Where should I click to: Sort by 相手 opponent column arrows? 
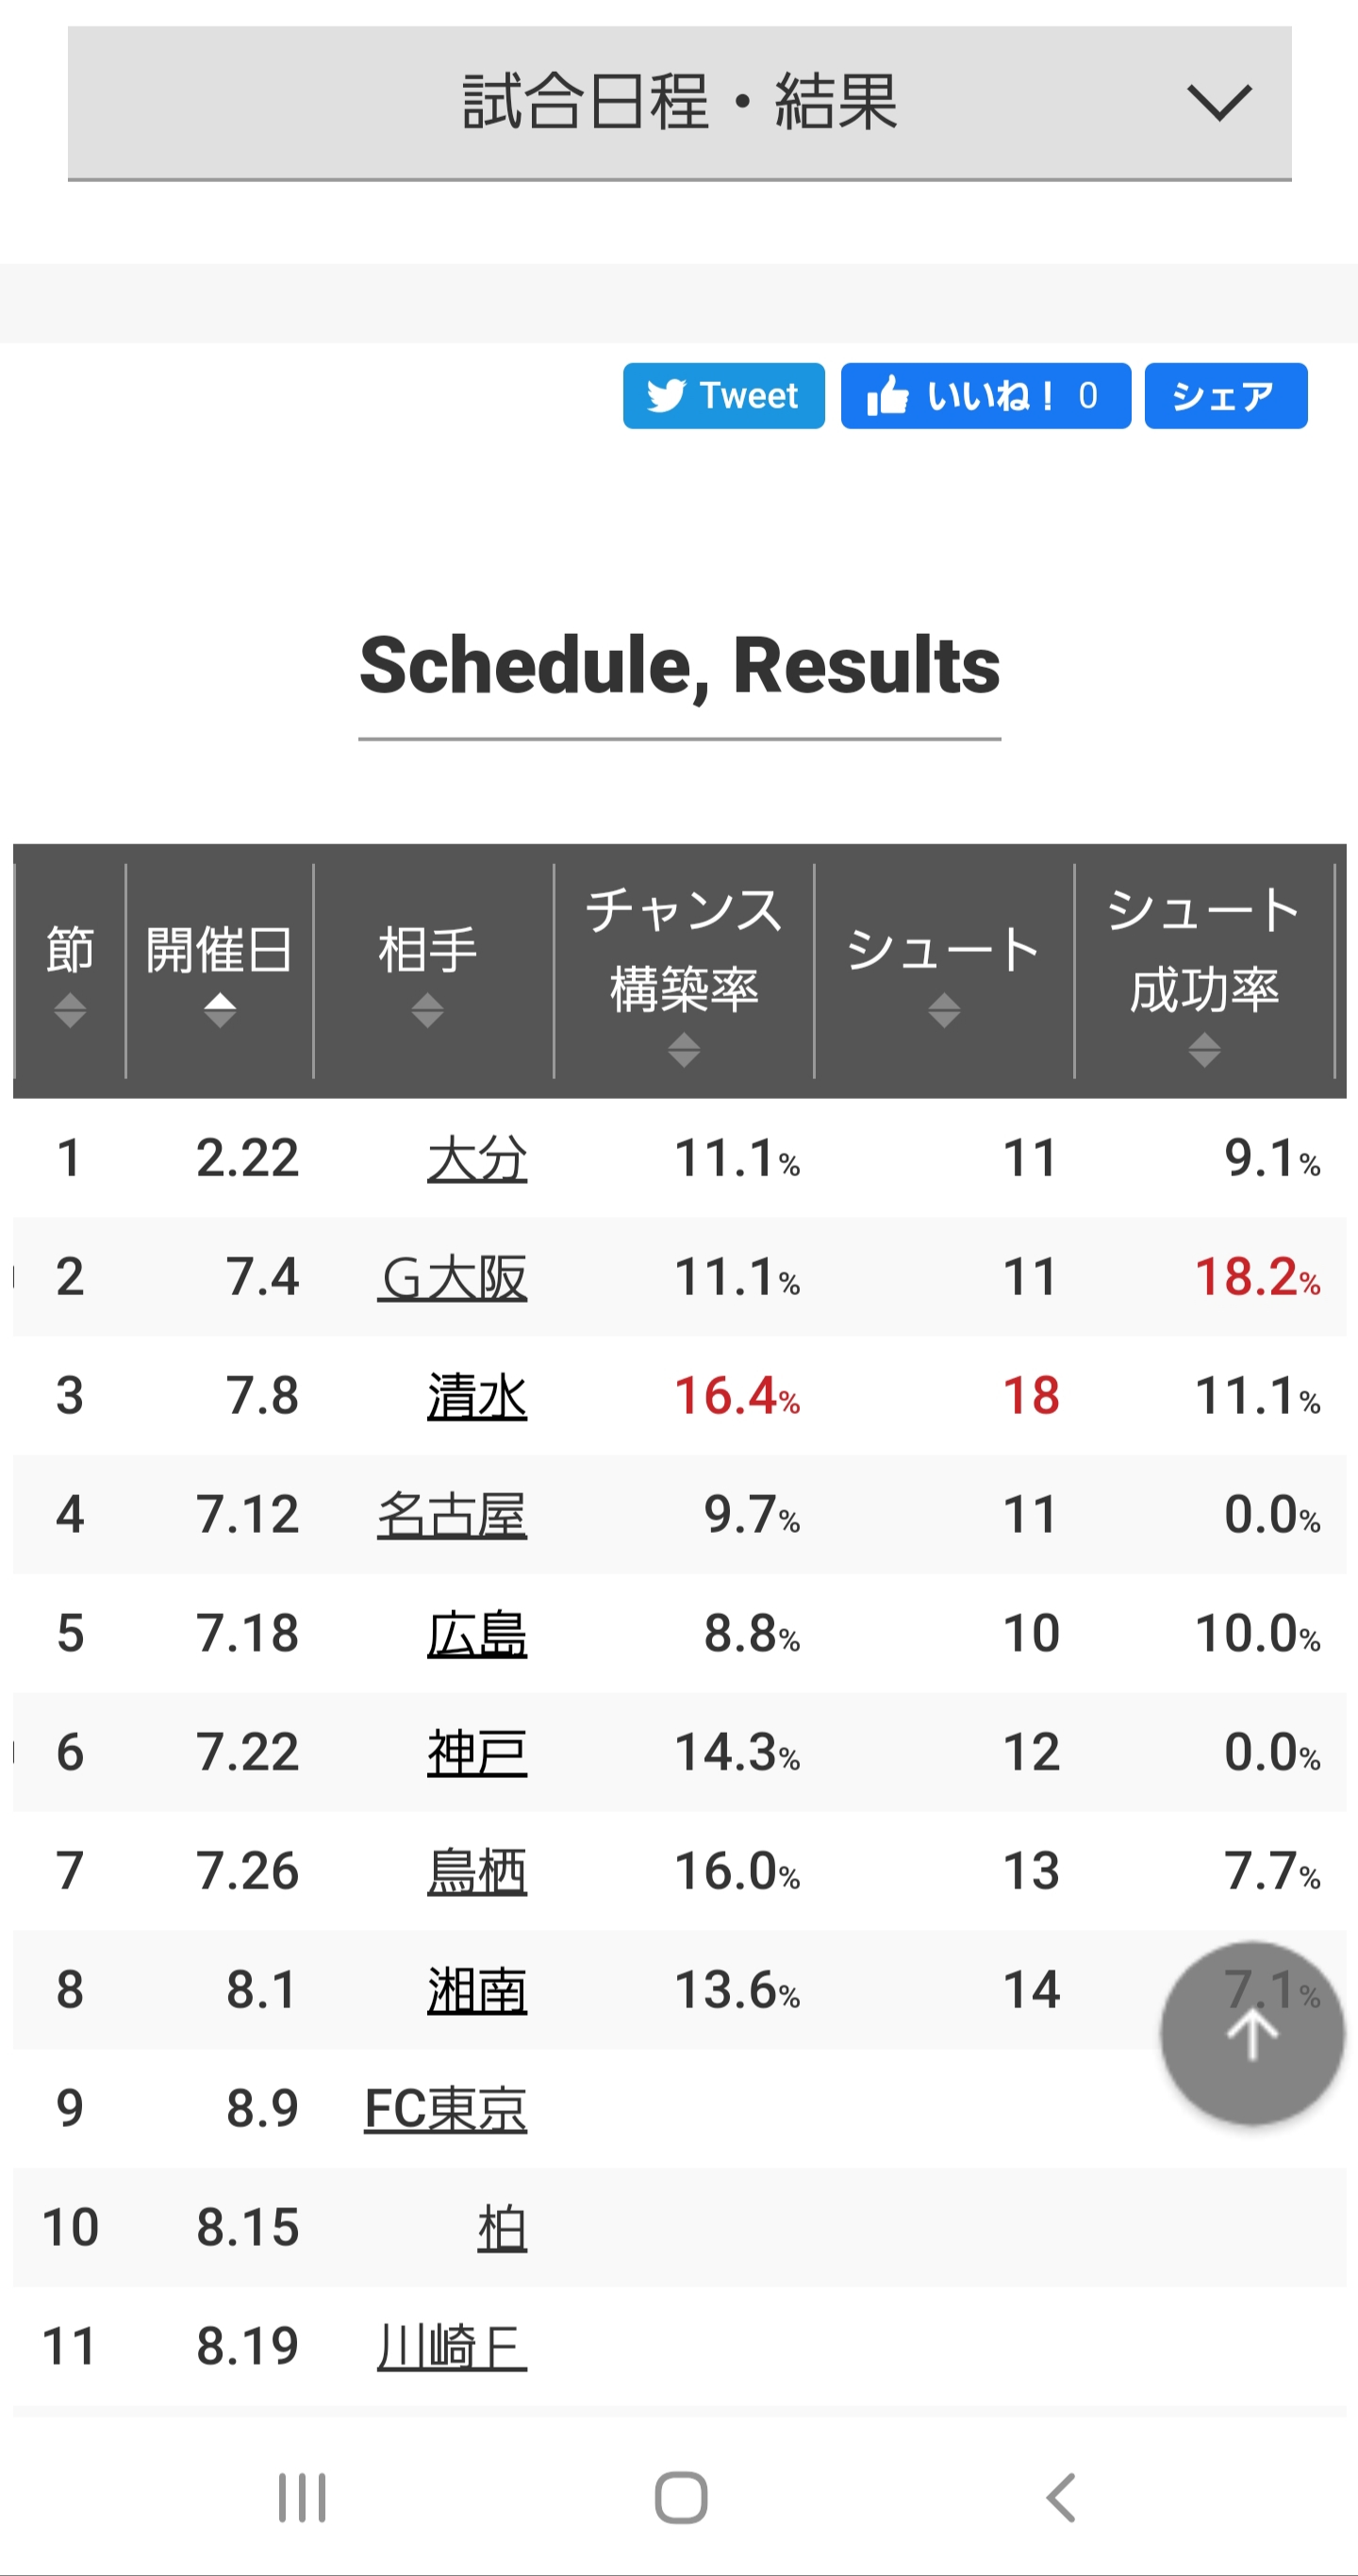pyautogui.click(x=427, y=1010)
